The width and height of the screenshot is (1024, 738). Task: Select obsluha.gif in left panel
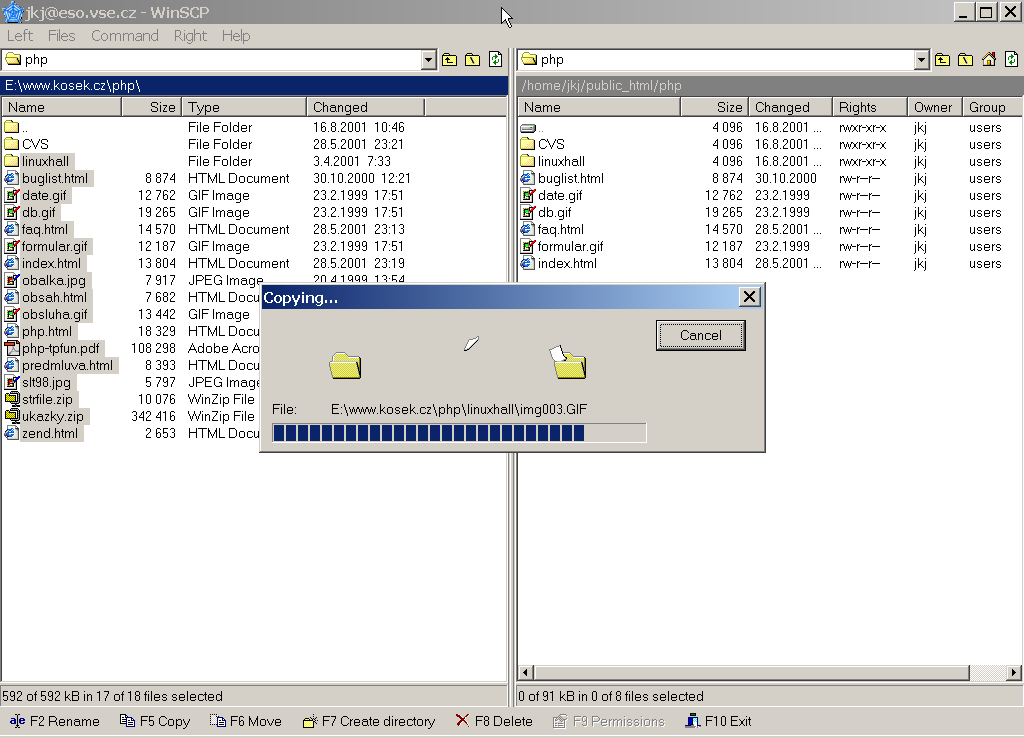point(55,314)
